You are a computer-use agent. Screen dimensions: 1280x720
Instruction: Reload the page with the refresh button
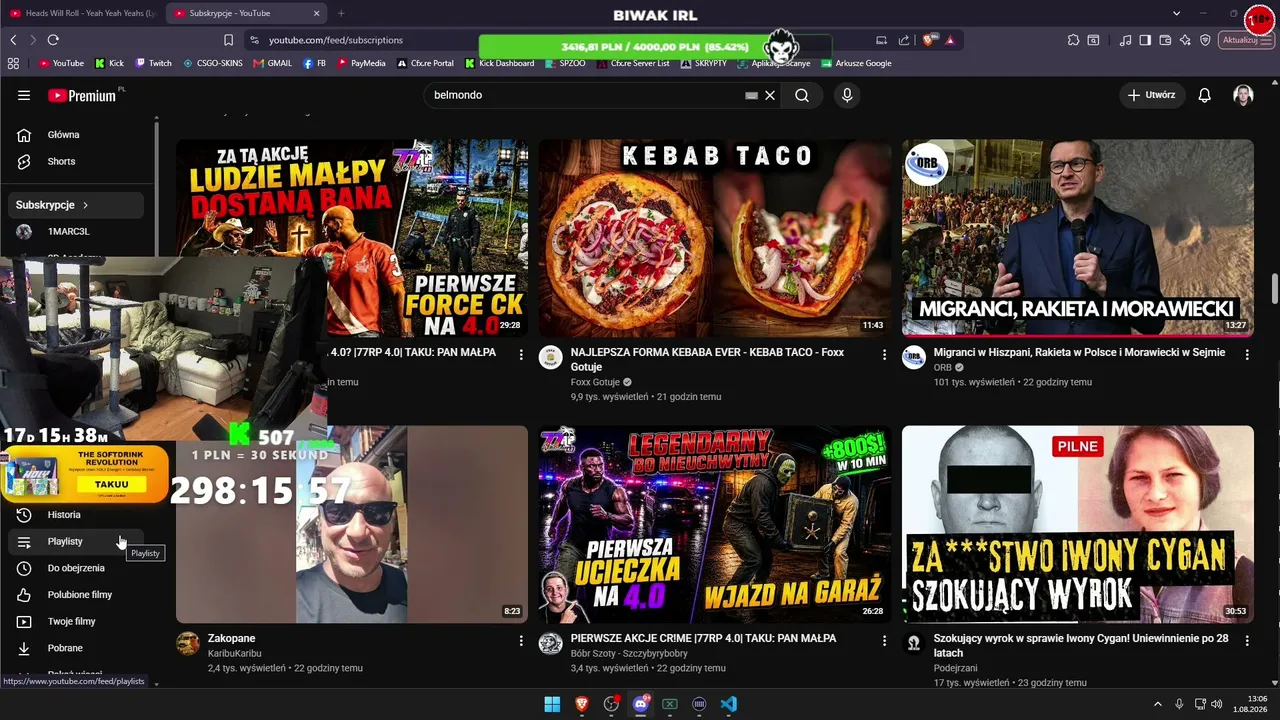53,40
